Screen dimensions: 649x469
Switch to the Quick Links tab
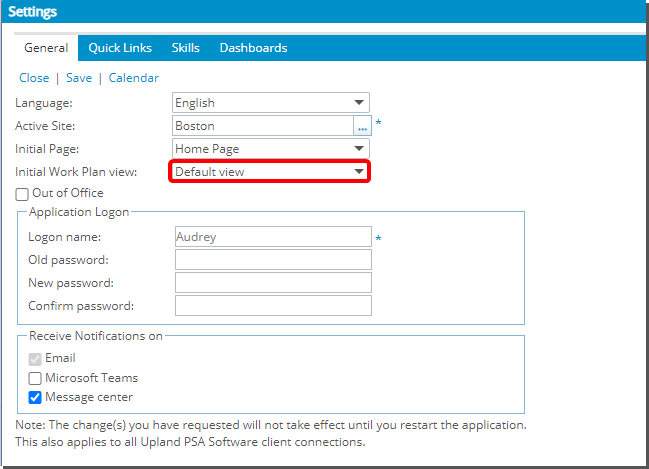click(x=120, y=48)
